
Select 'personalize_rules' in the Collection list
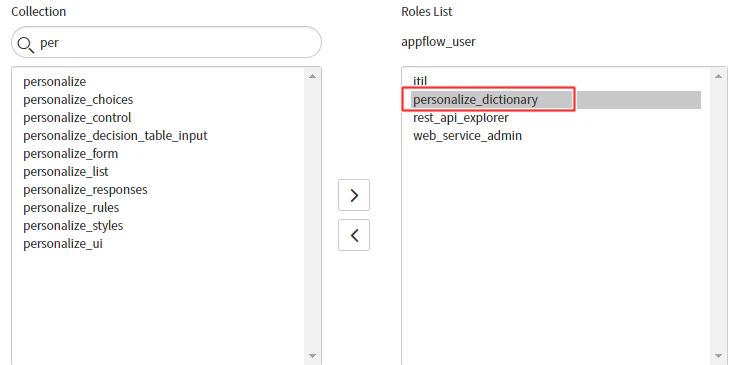(x=71, y=208)
